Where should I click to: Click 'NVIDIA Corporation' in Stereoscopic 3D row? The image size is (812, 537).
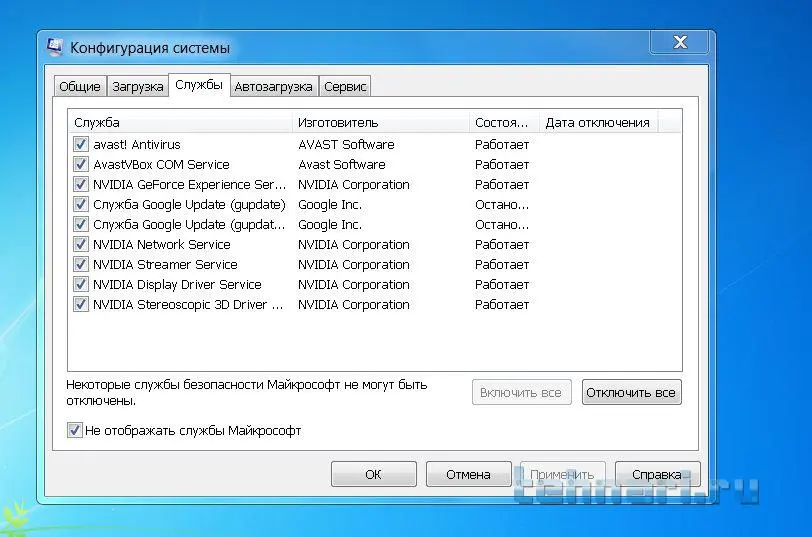[354, 304]
